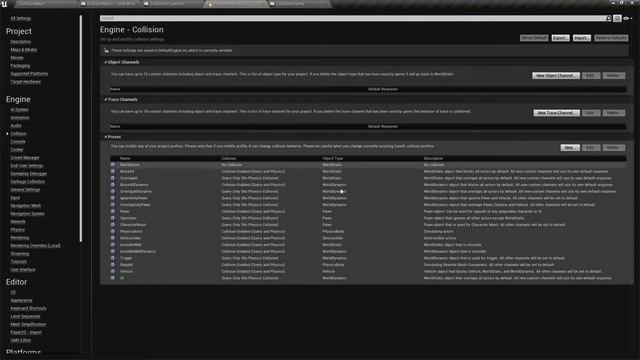Click Reset to Defaults button
The image size is (640, 360).
611,38
